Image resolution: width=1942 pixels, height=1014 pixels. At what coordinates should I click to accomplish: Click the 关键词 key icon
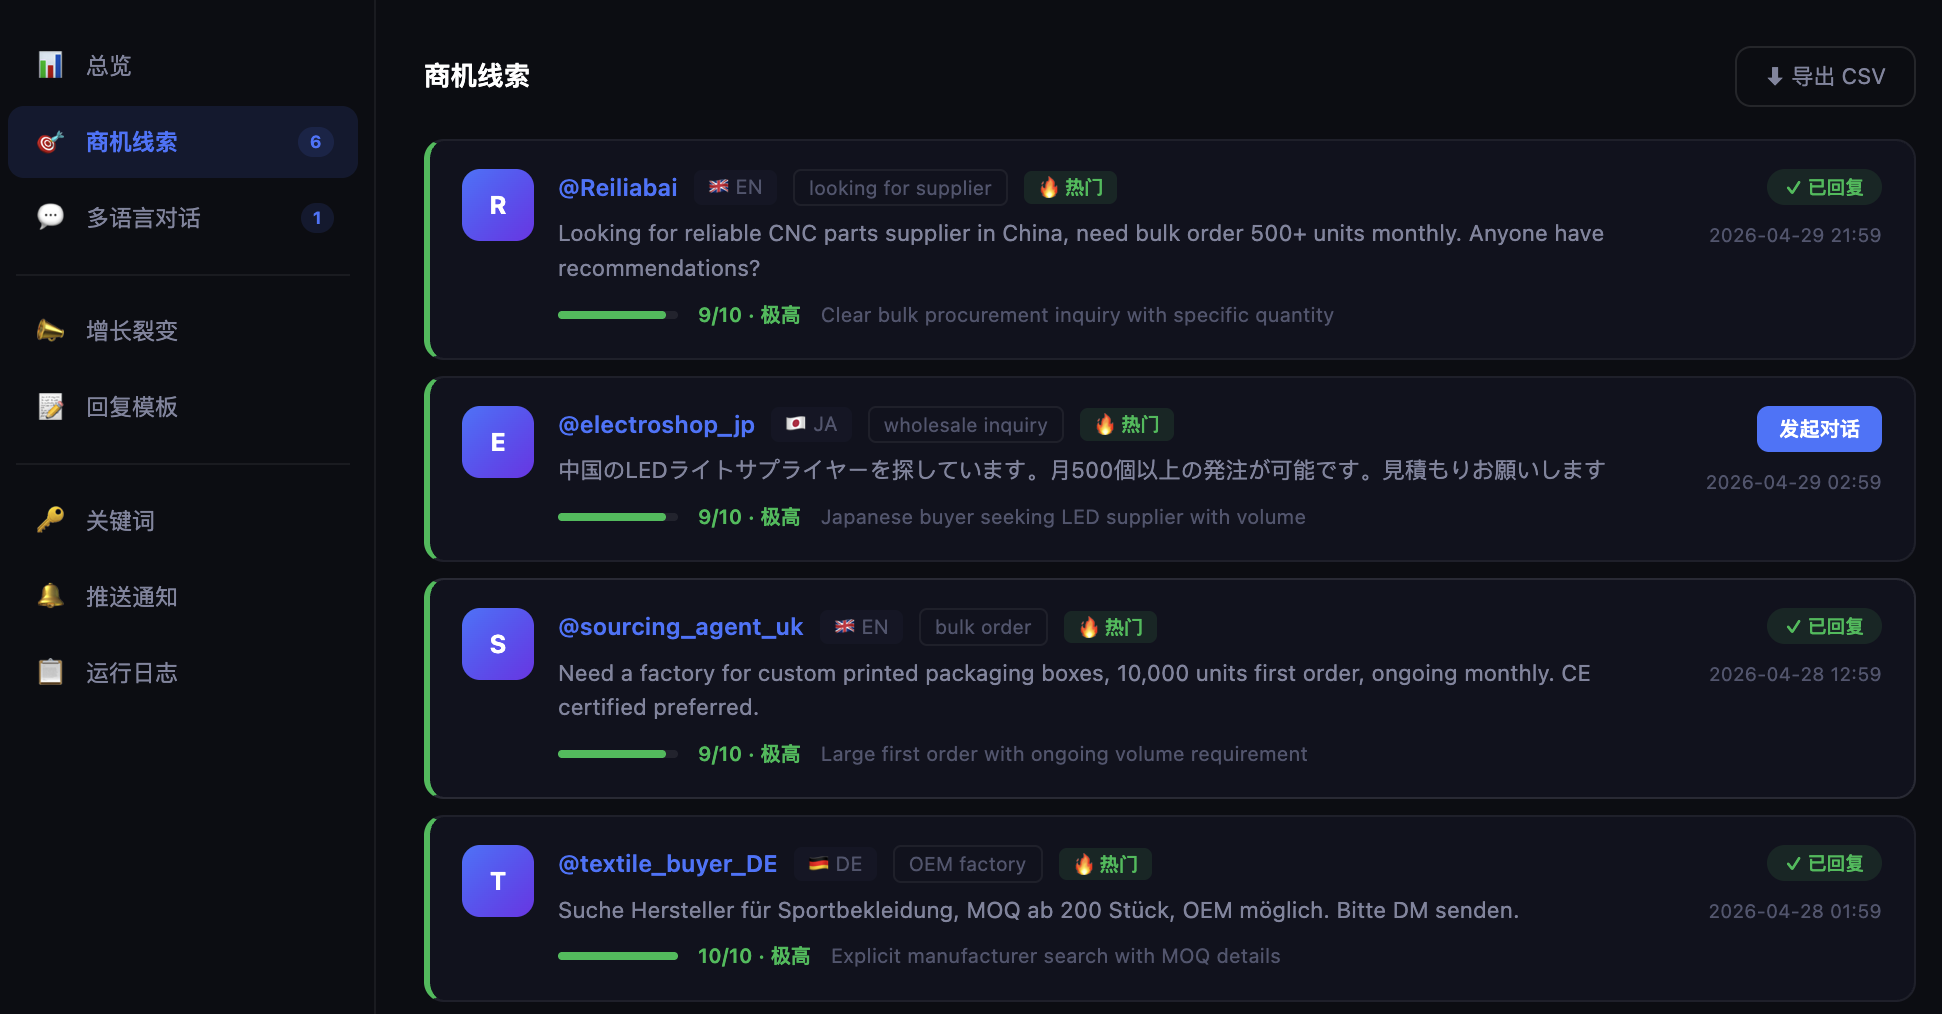tap(50, 520)
